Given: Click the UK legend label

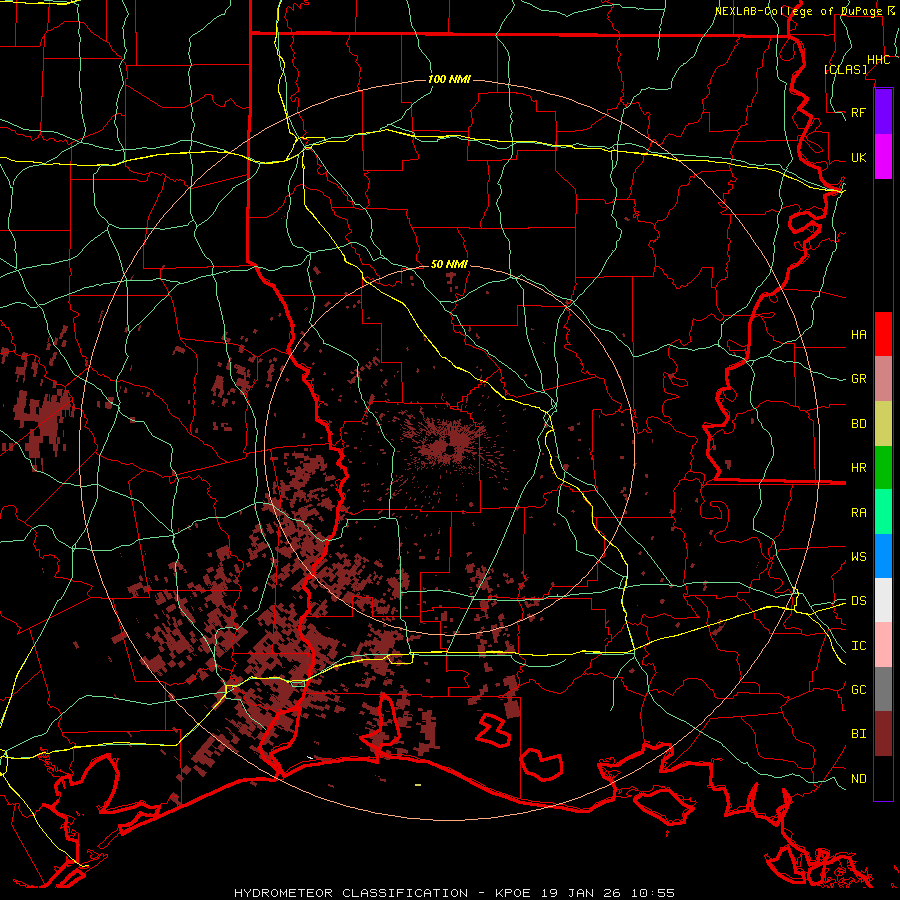Looking at the screenshot, I should [x=859, y=158].
